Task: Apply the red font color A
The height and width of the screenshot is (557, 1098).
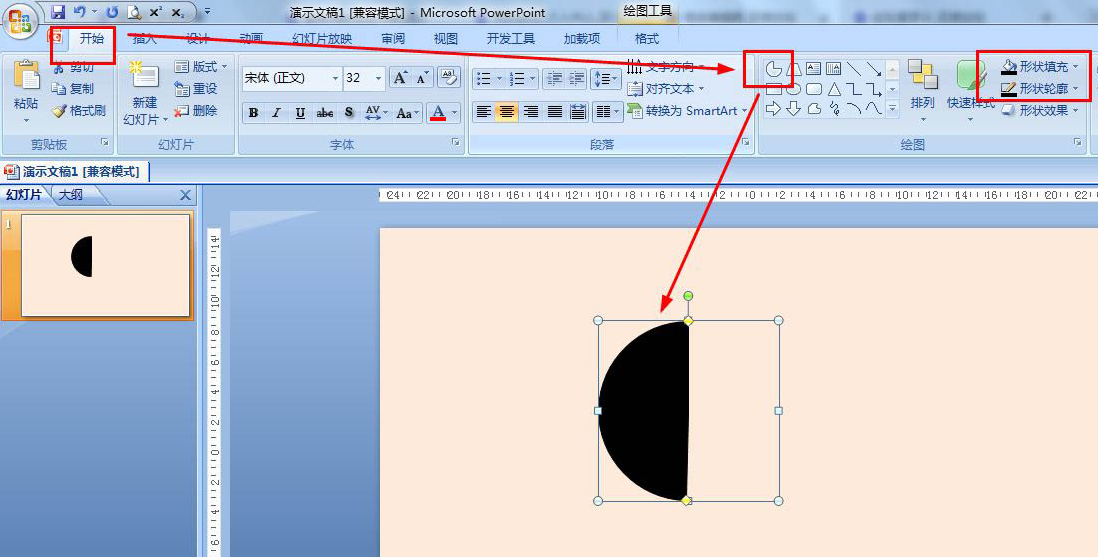Action: point(438,113)
